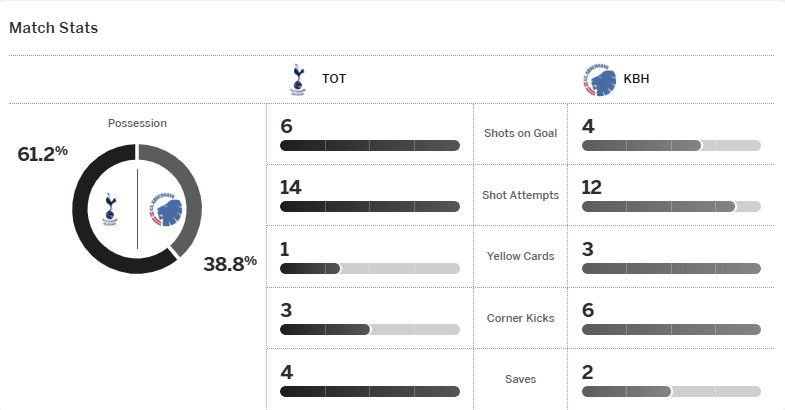The image size is (785, 410).
Task: Click the Copenhagen crest in the header
Action: tap(592, 79)
